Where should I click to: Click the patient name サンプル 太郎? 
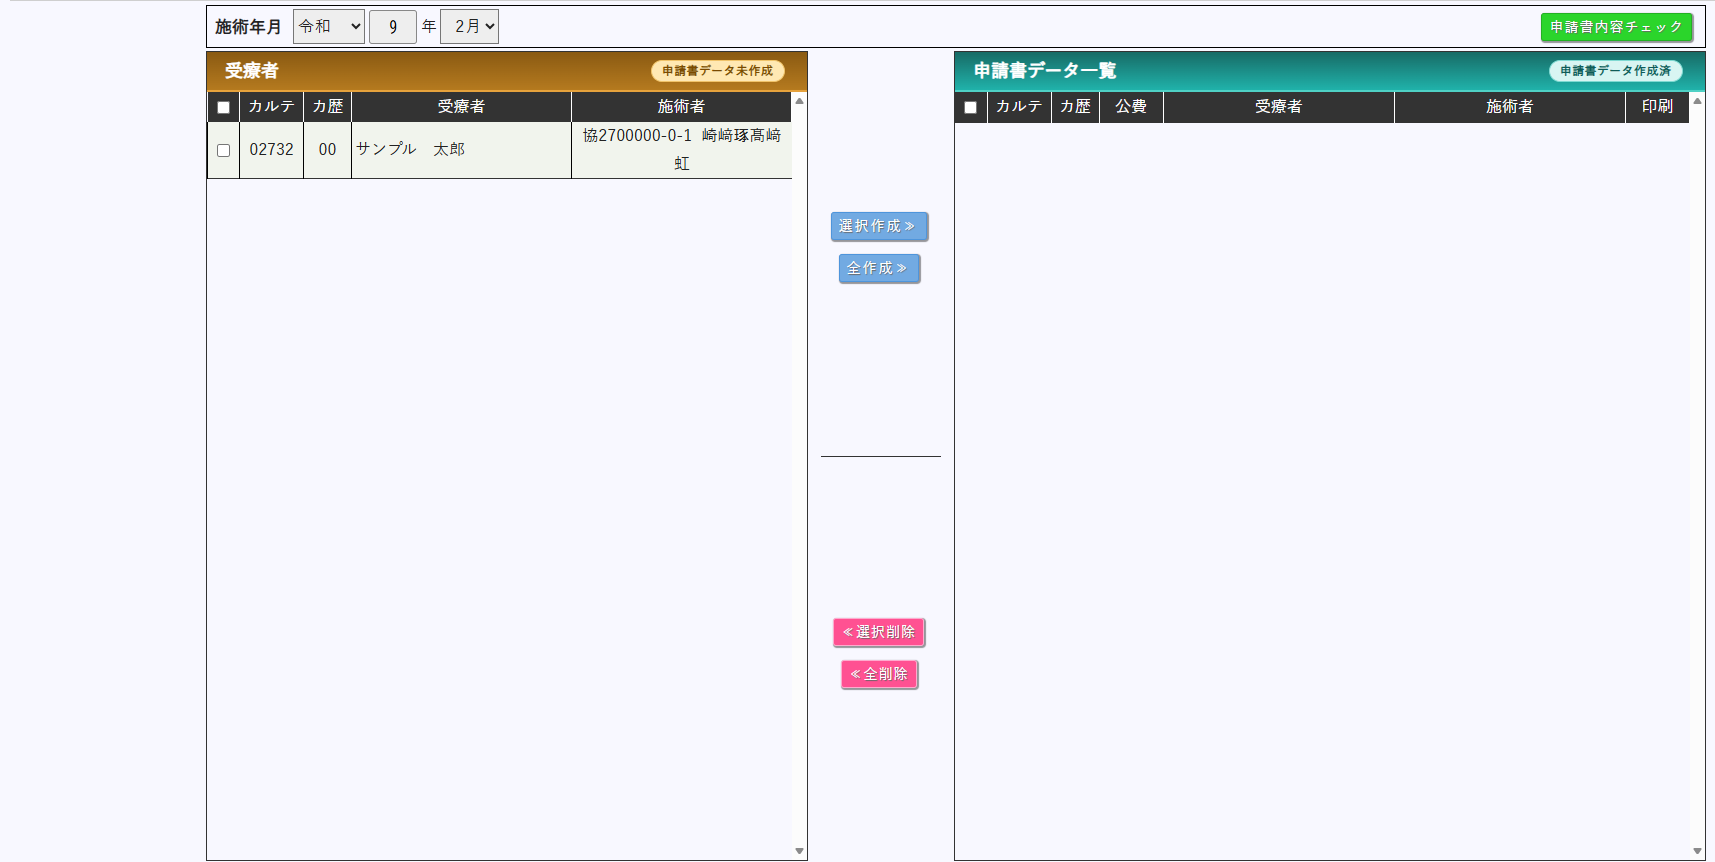pyautogui.click(x=411, y=149)
